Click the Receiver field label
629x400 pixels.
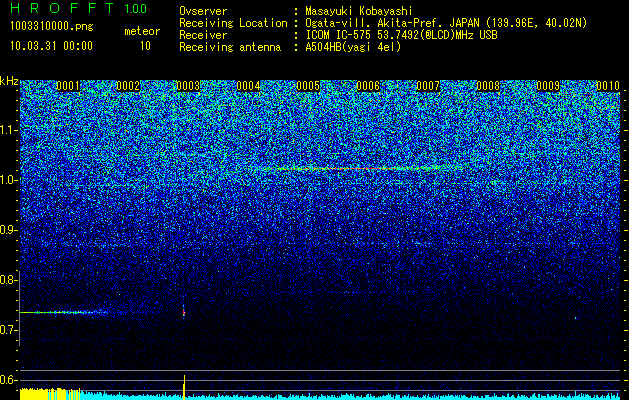point(203,35)
